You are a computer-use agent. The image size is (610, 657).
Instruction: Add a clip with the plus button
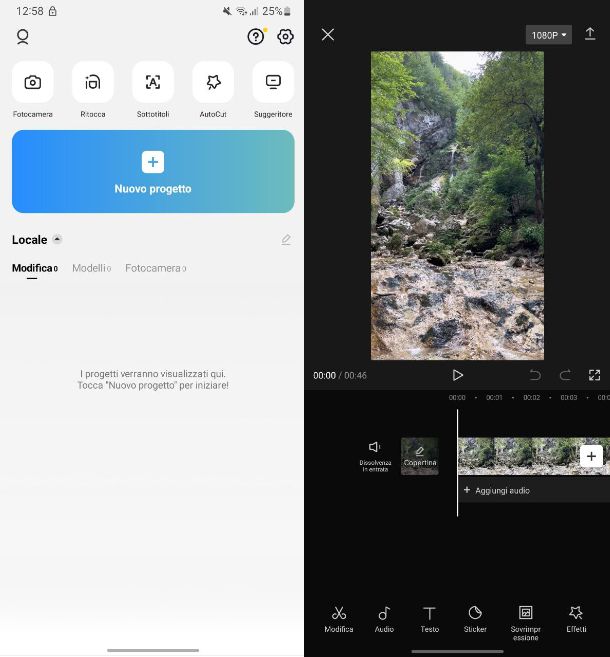(x=591, y=456)
